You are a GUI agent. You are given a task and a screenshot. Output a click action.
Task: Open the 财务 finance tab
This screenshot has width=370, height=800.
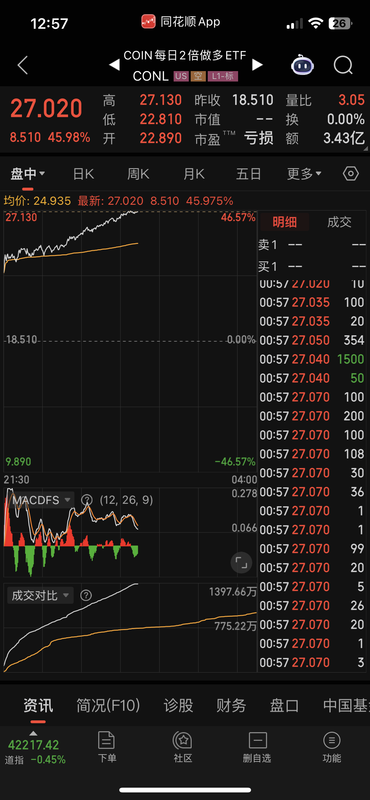(x=231, y=706)
